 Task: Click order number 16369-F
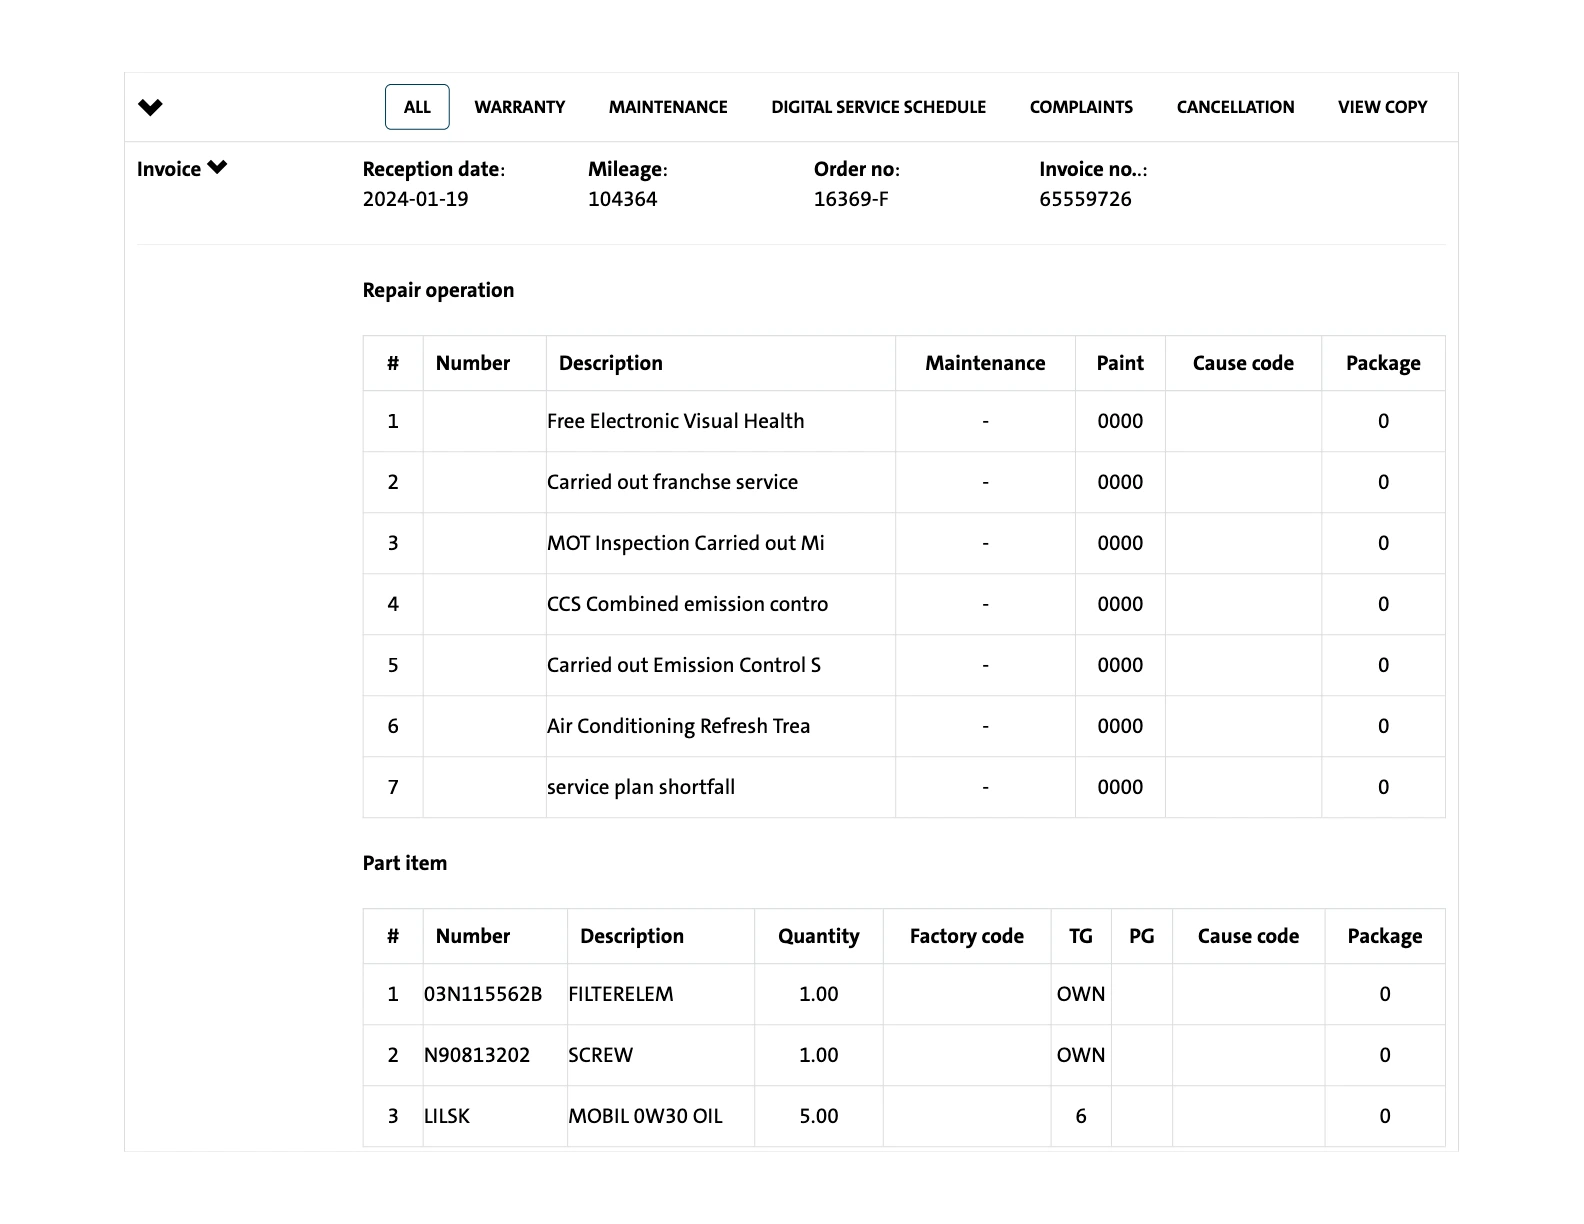point(851,199)
